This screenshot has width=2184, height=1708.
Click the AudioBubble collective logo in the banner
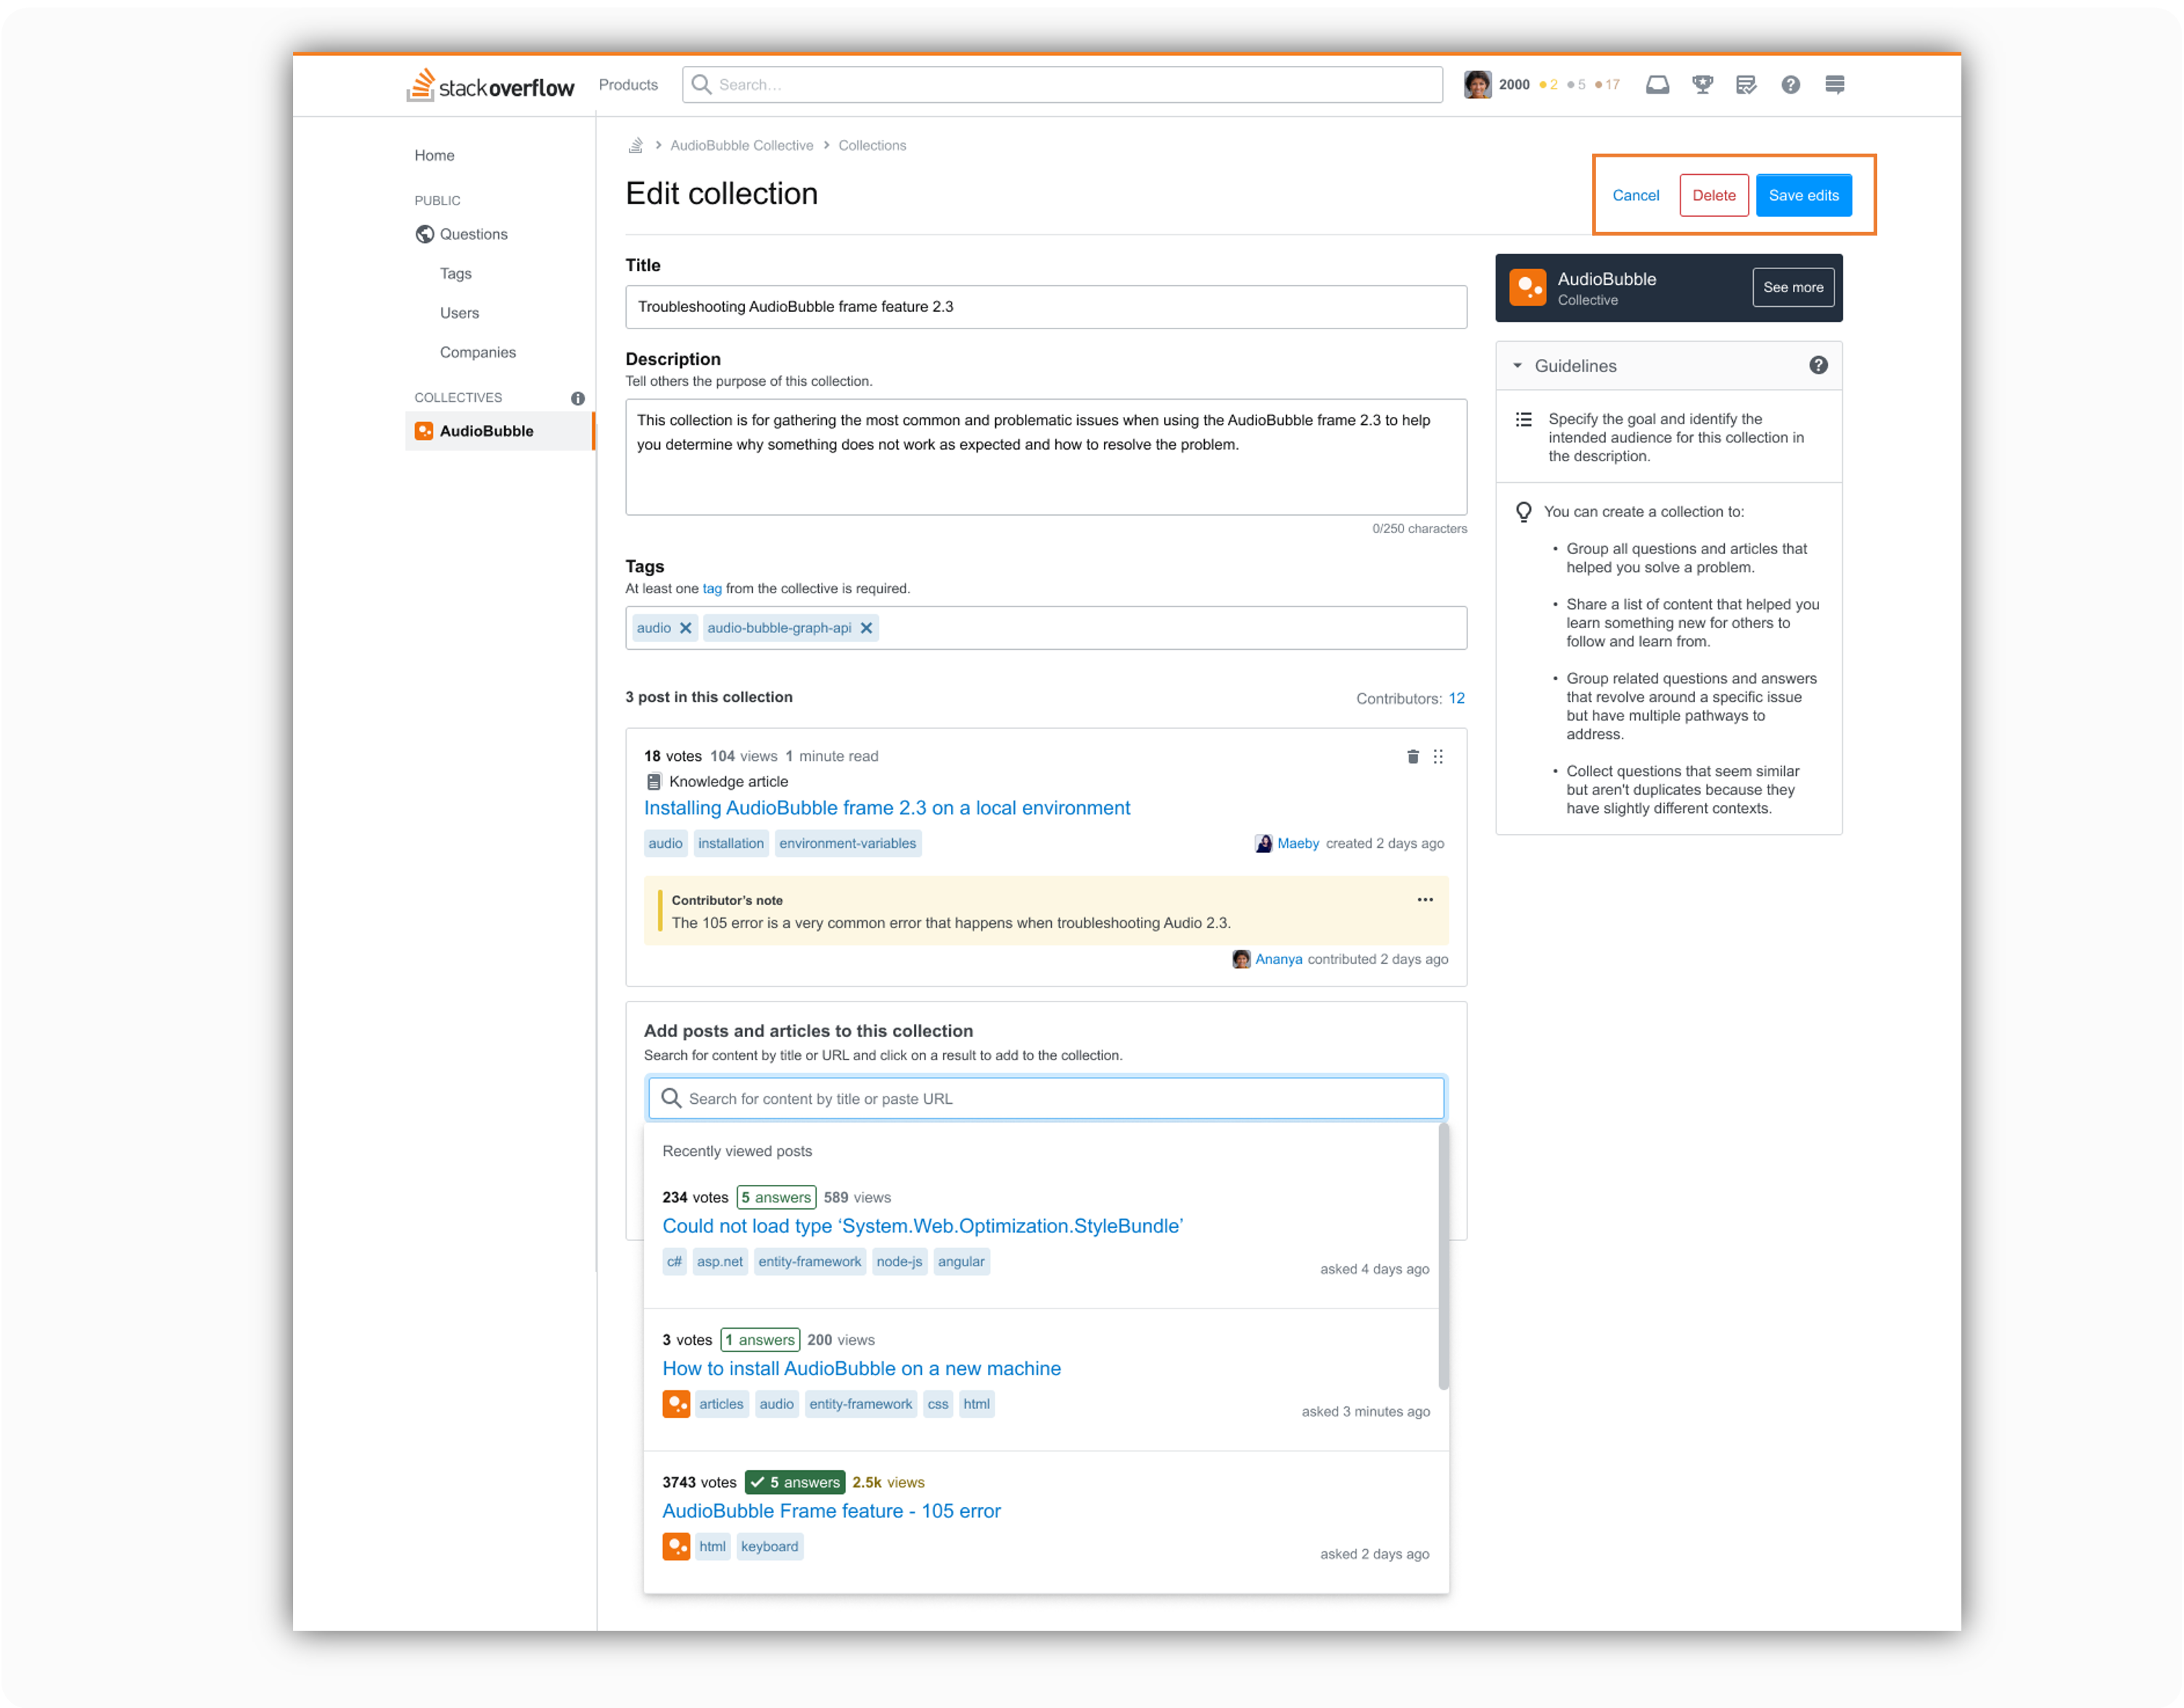click(x=1527, y=288)
